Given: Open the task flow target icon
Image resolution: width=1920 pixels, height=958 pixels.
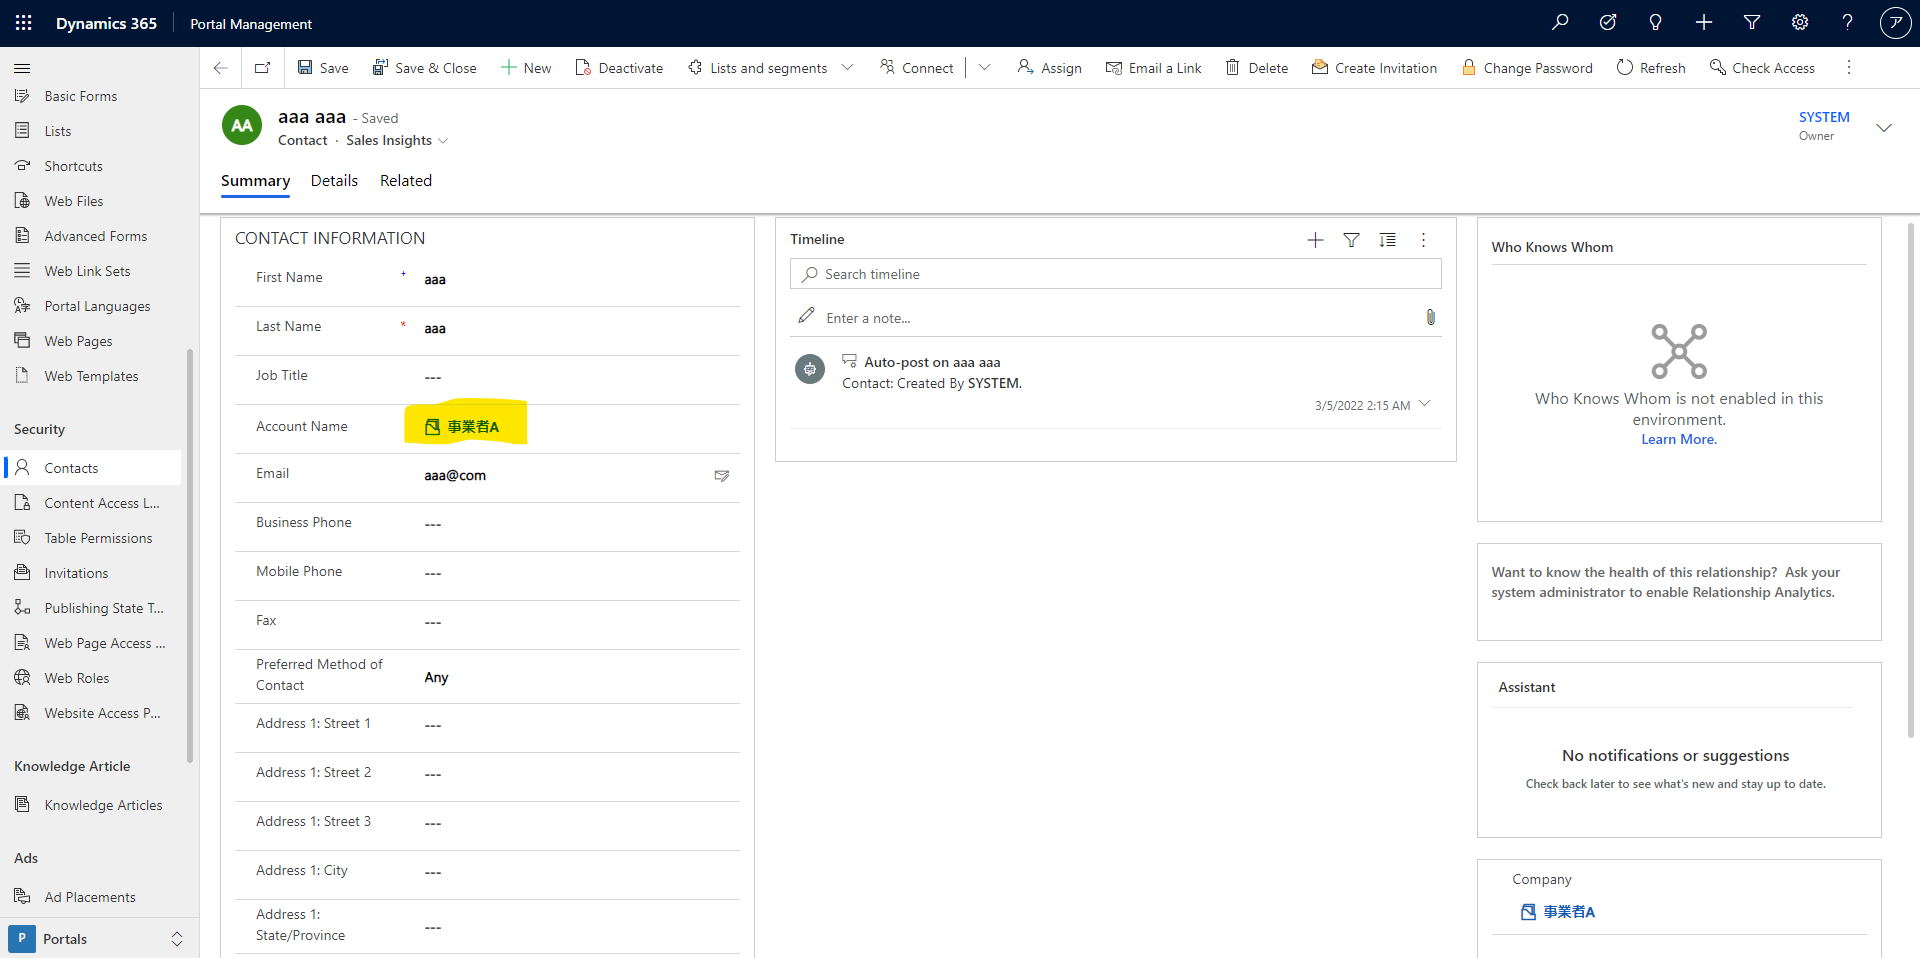Looking at the screenshot, I should pyautogui.click(x=1608, y=22).
